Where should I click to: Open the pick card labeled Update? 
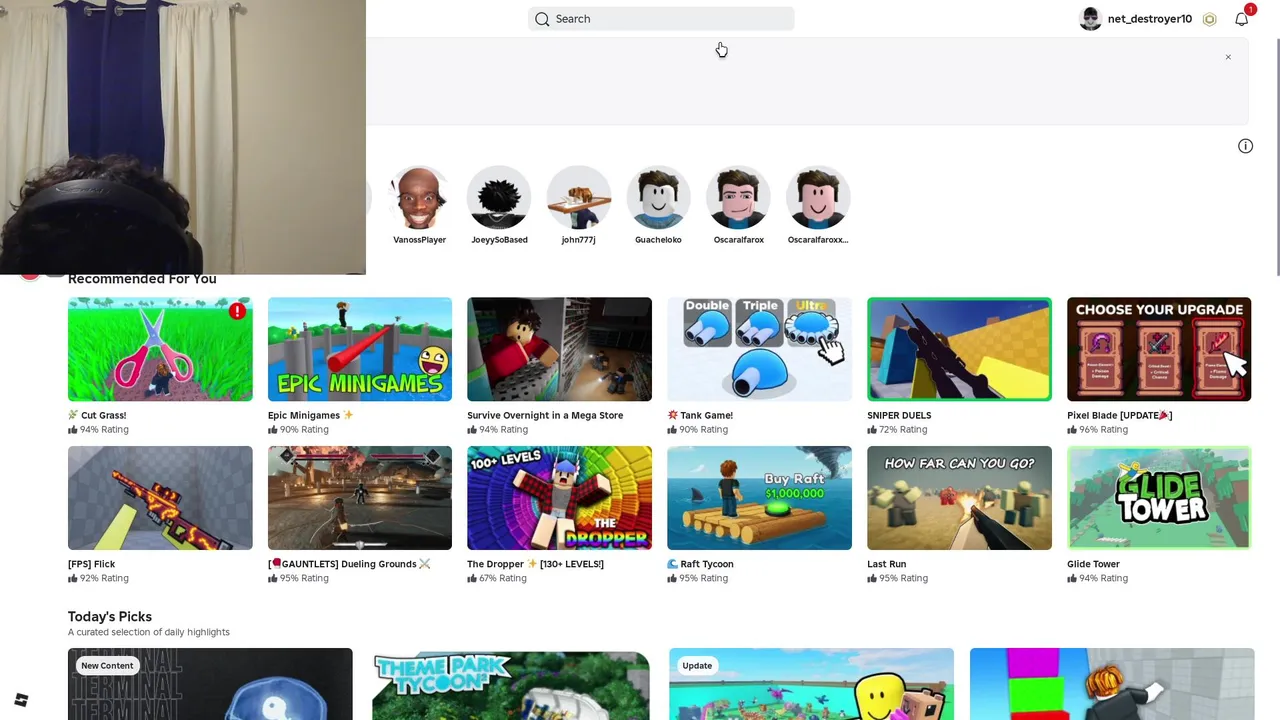pyautogui.click(x=811, y=684)
